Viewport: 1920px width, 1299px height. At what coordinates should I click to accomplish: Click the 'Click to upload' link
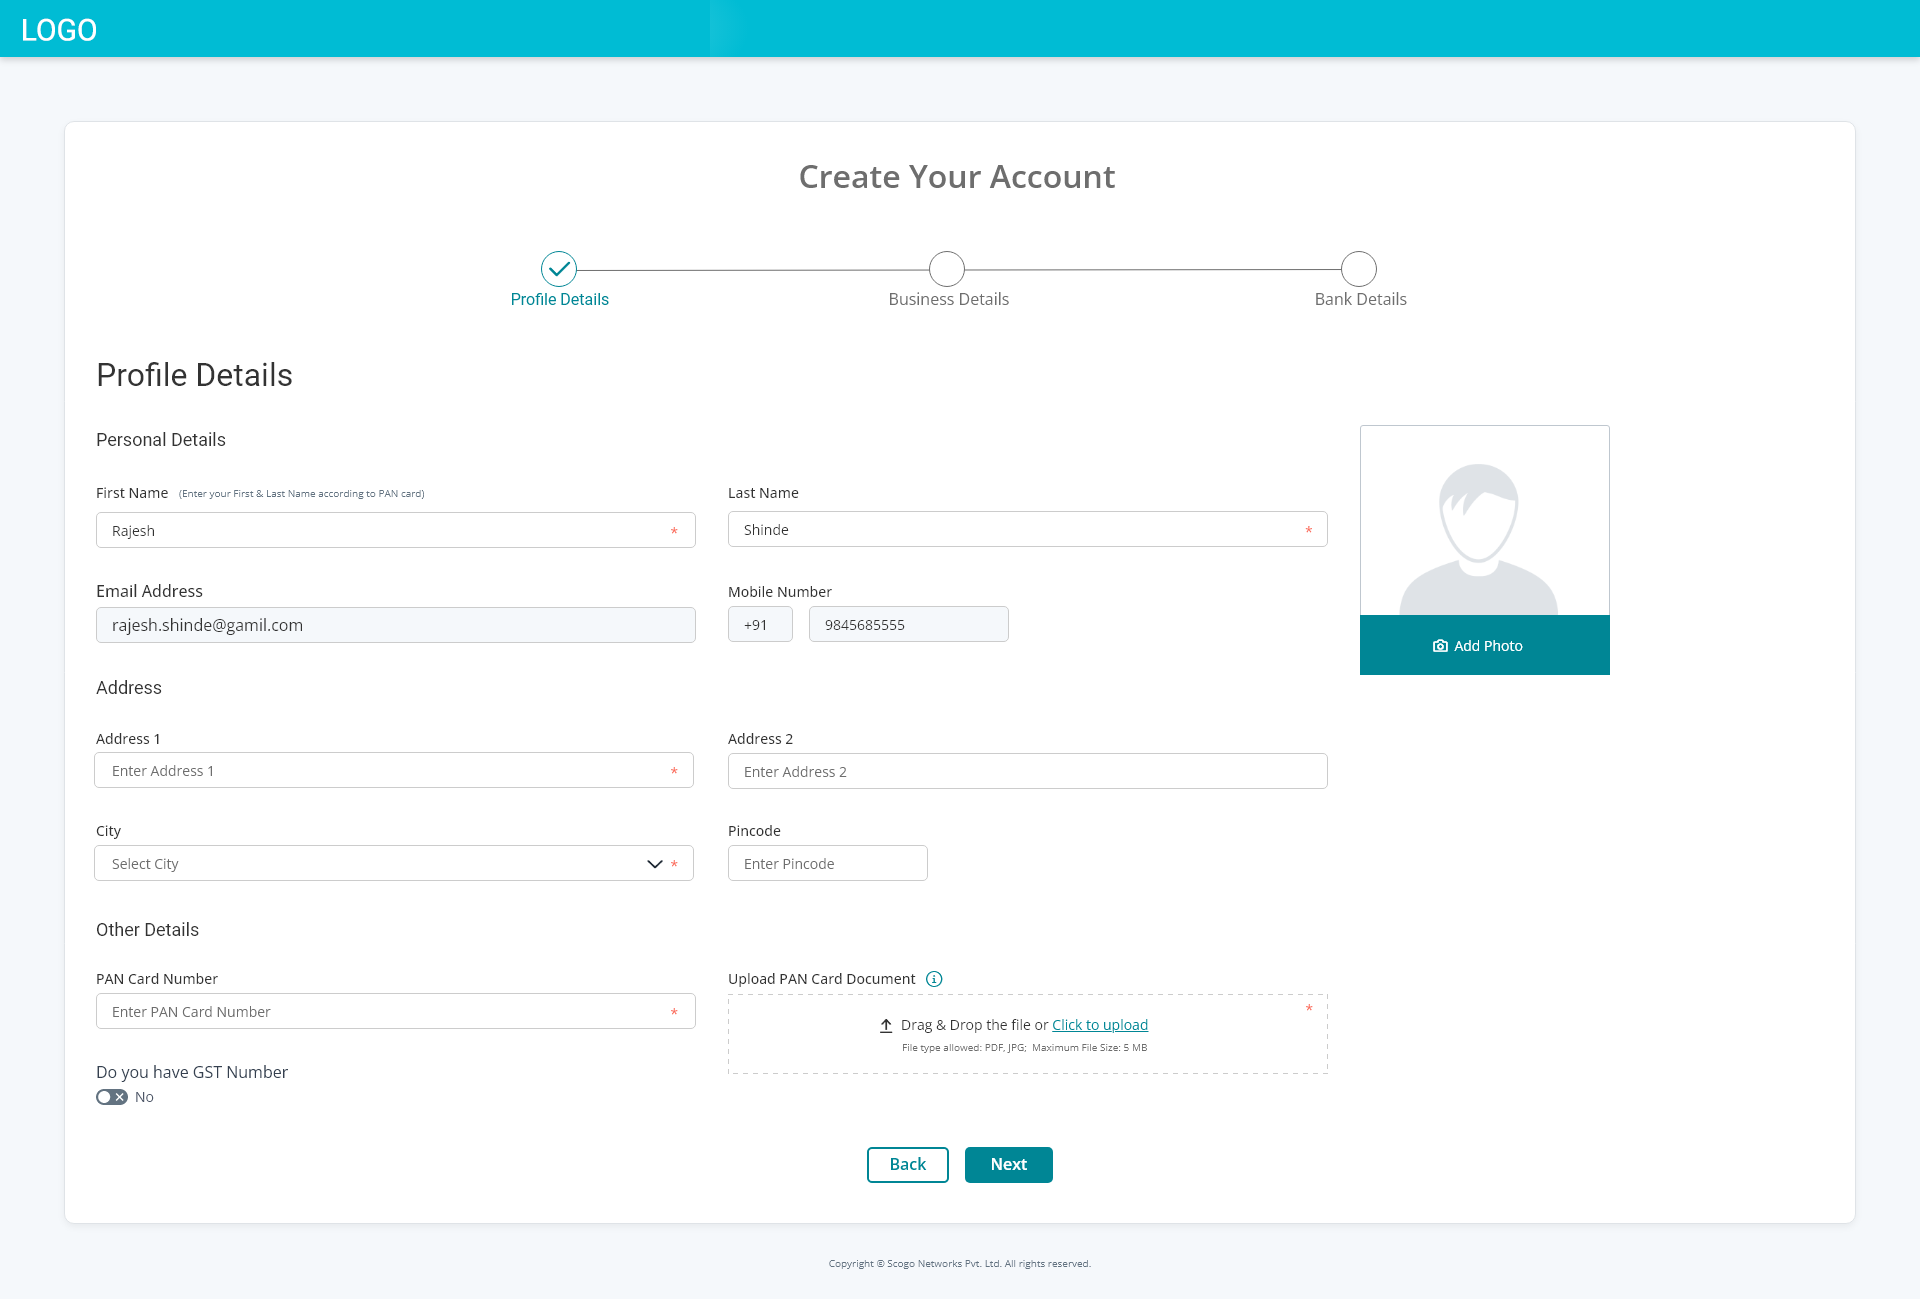point(1099,1025)
